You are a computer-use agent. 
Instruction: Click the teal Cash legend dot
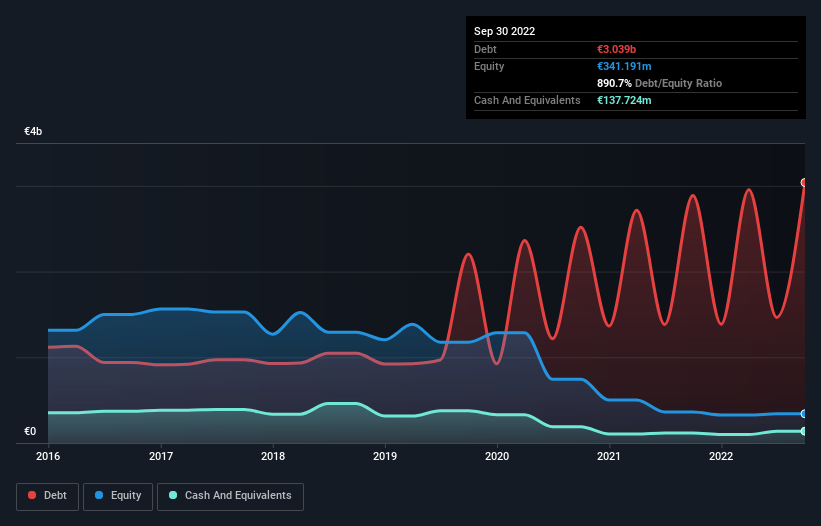tap(173, 495)
